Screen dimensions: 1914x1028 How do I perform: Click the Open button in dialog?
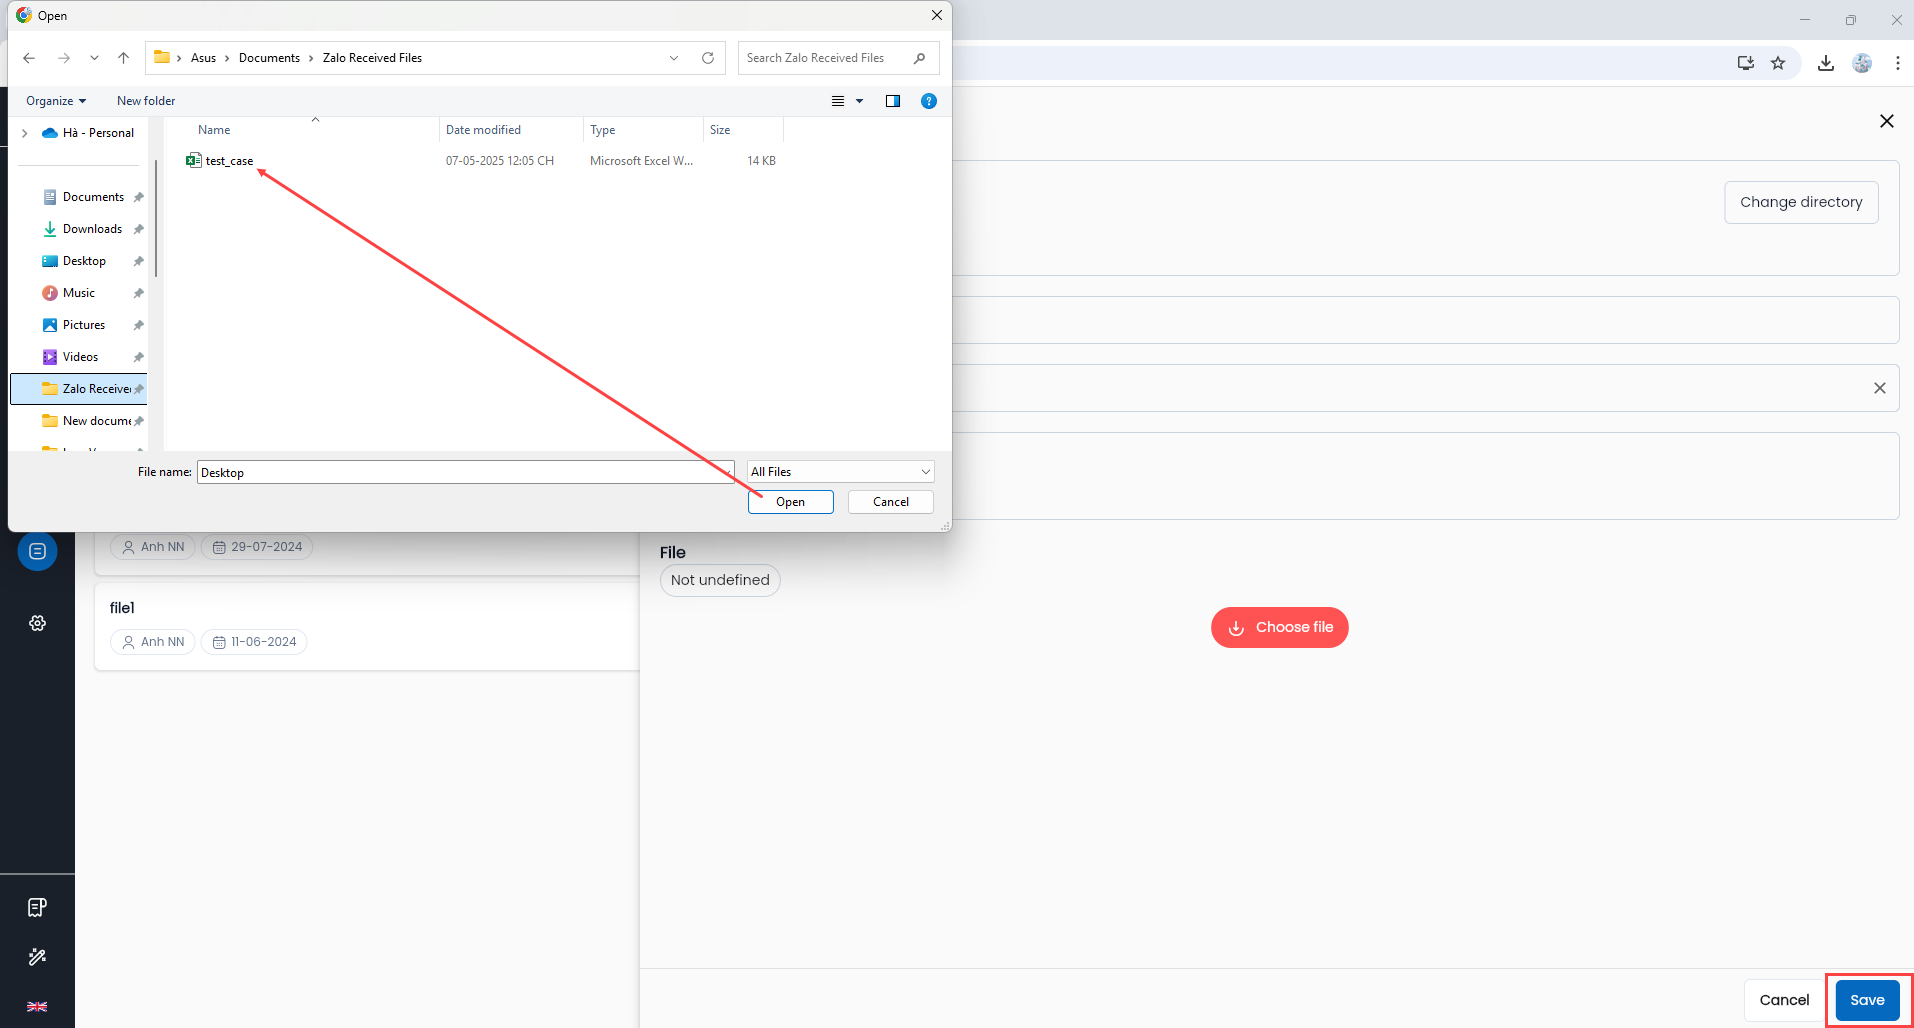[790, 502]
